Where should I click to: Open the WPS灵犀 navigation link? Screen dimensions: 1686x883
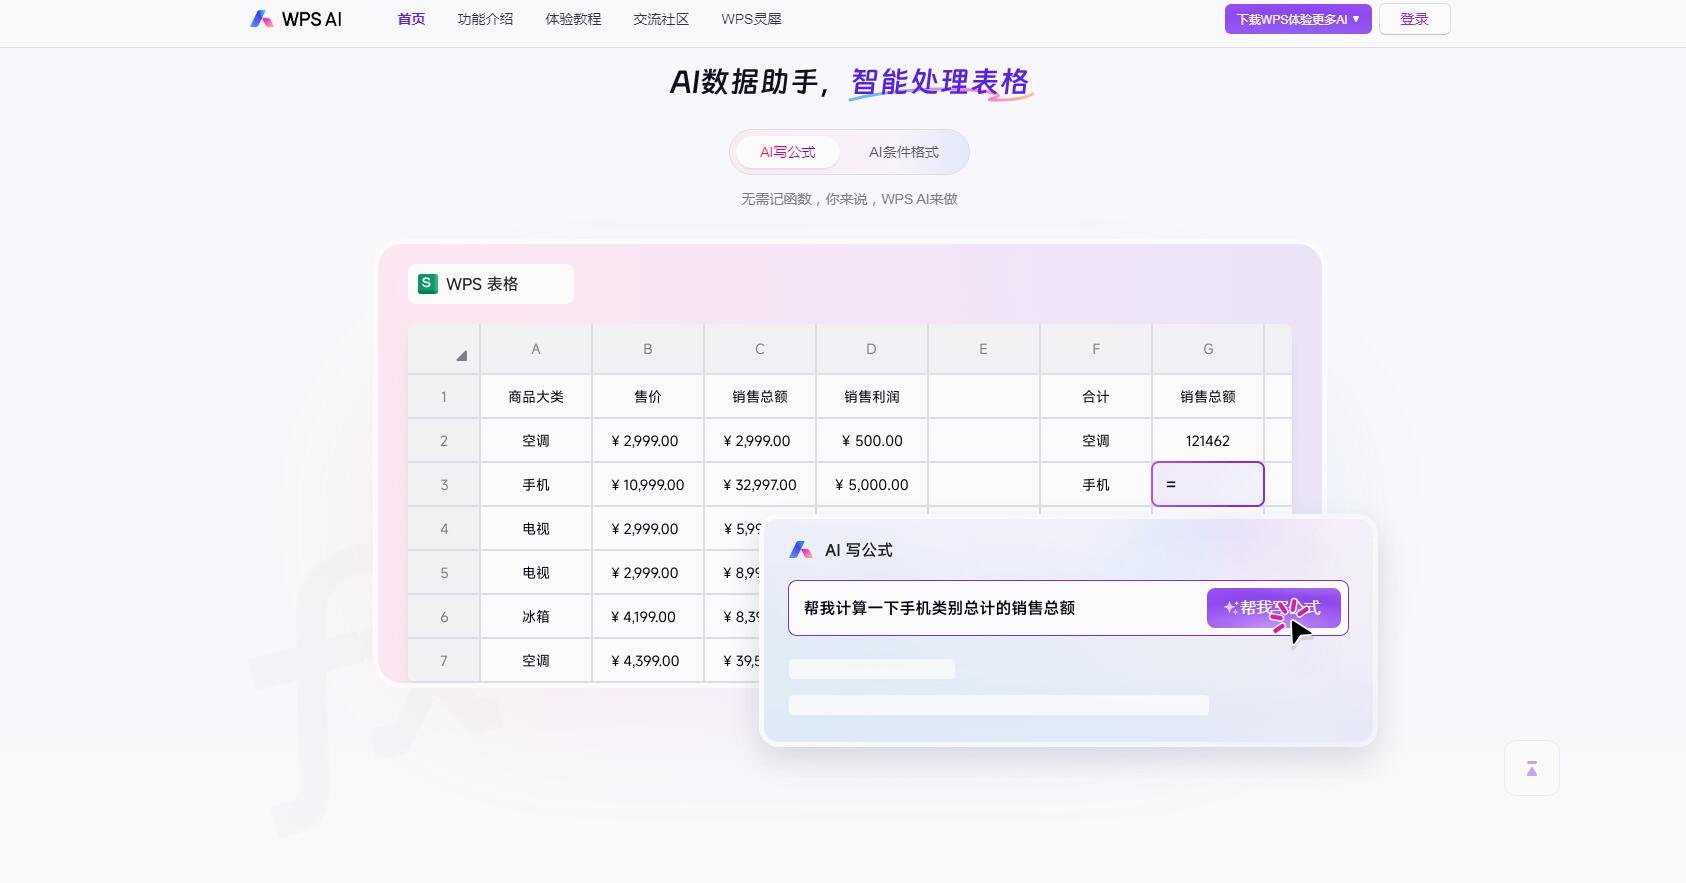coord(751,19)
